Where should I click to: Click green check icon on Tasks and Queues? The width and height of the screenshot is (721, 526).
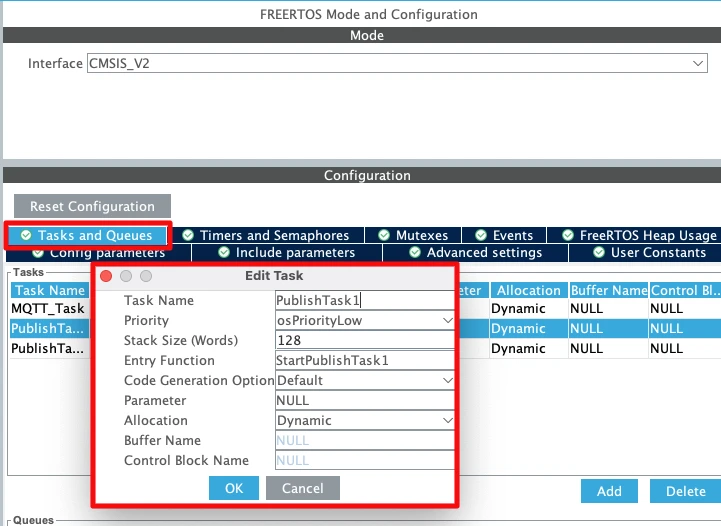[x=26, y=235]
